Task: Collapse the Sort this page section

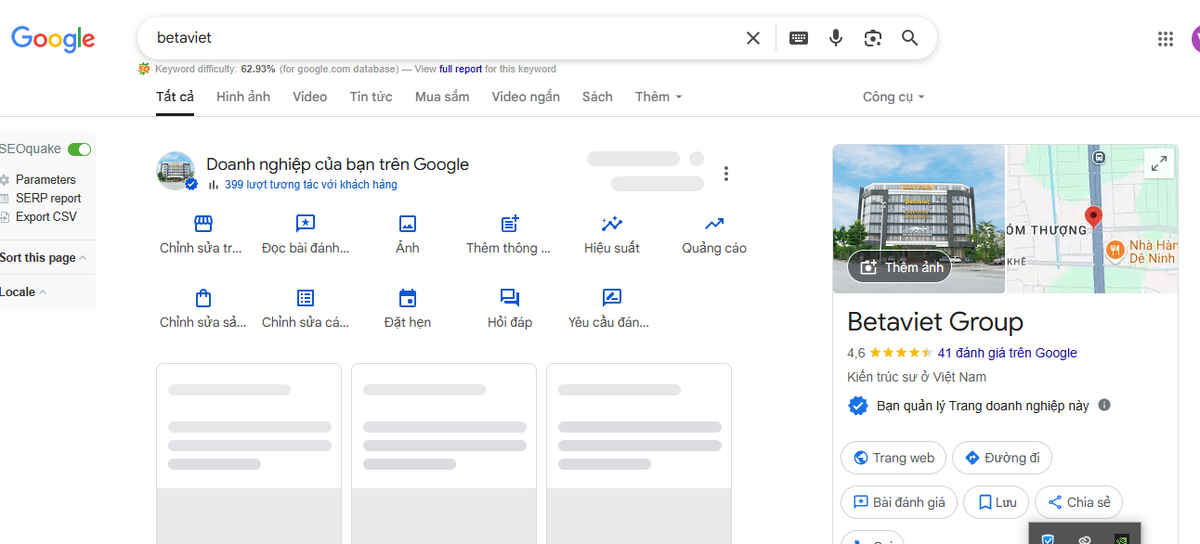Action: [42, 258]
